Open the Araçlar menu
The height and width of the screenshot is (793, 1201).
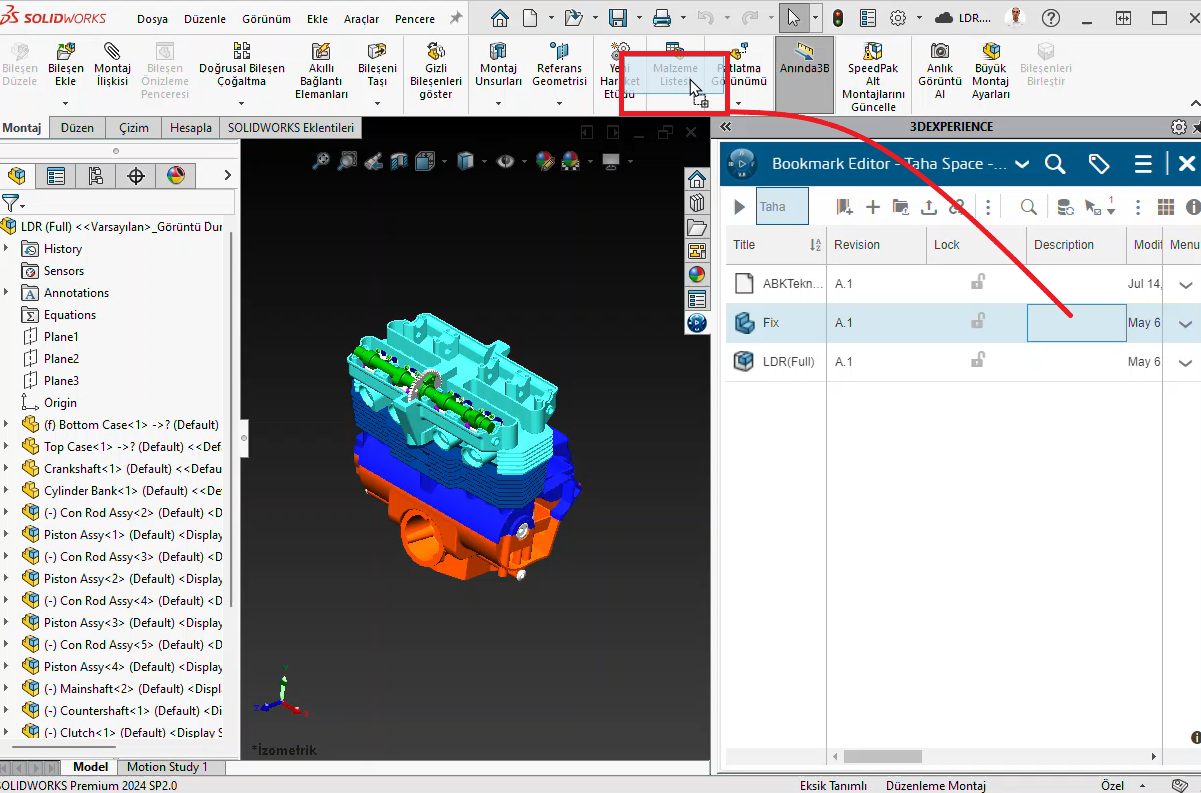click(360, 19)
